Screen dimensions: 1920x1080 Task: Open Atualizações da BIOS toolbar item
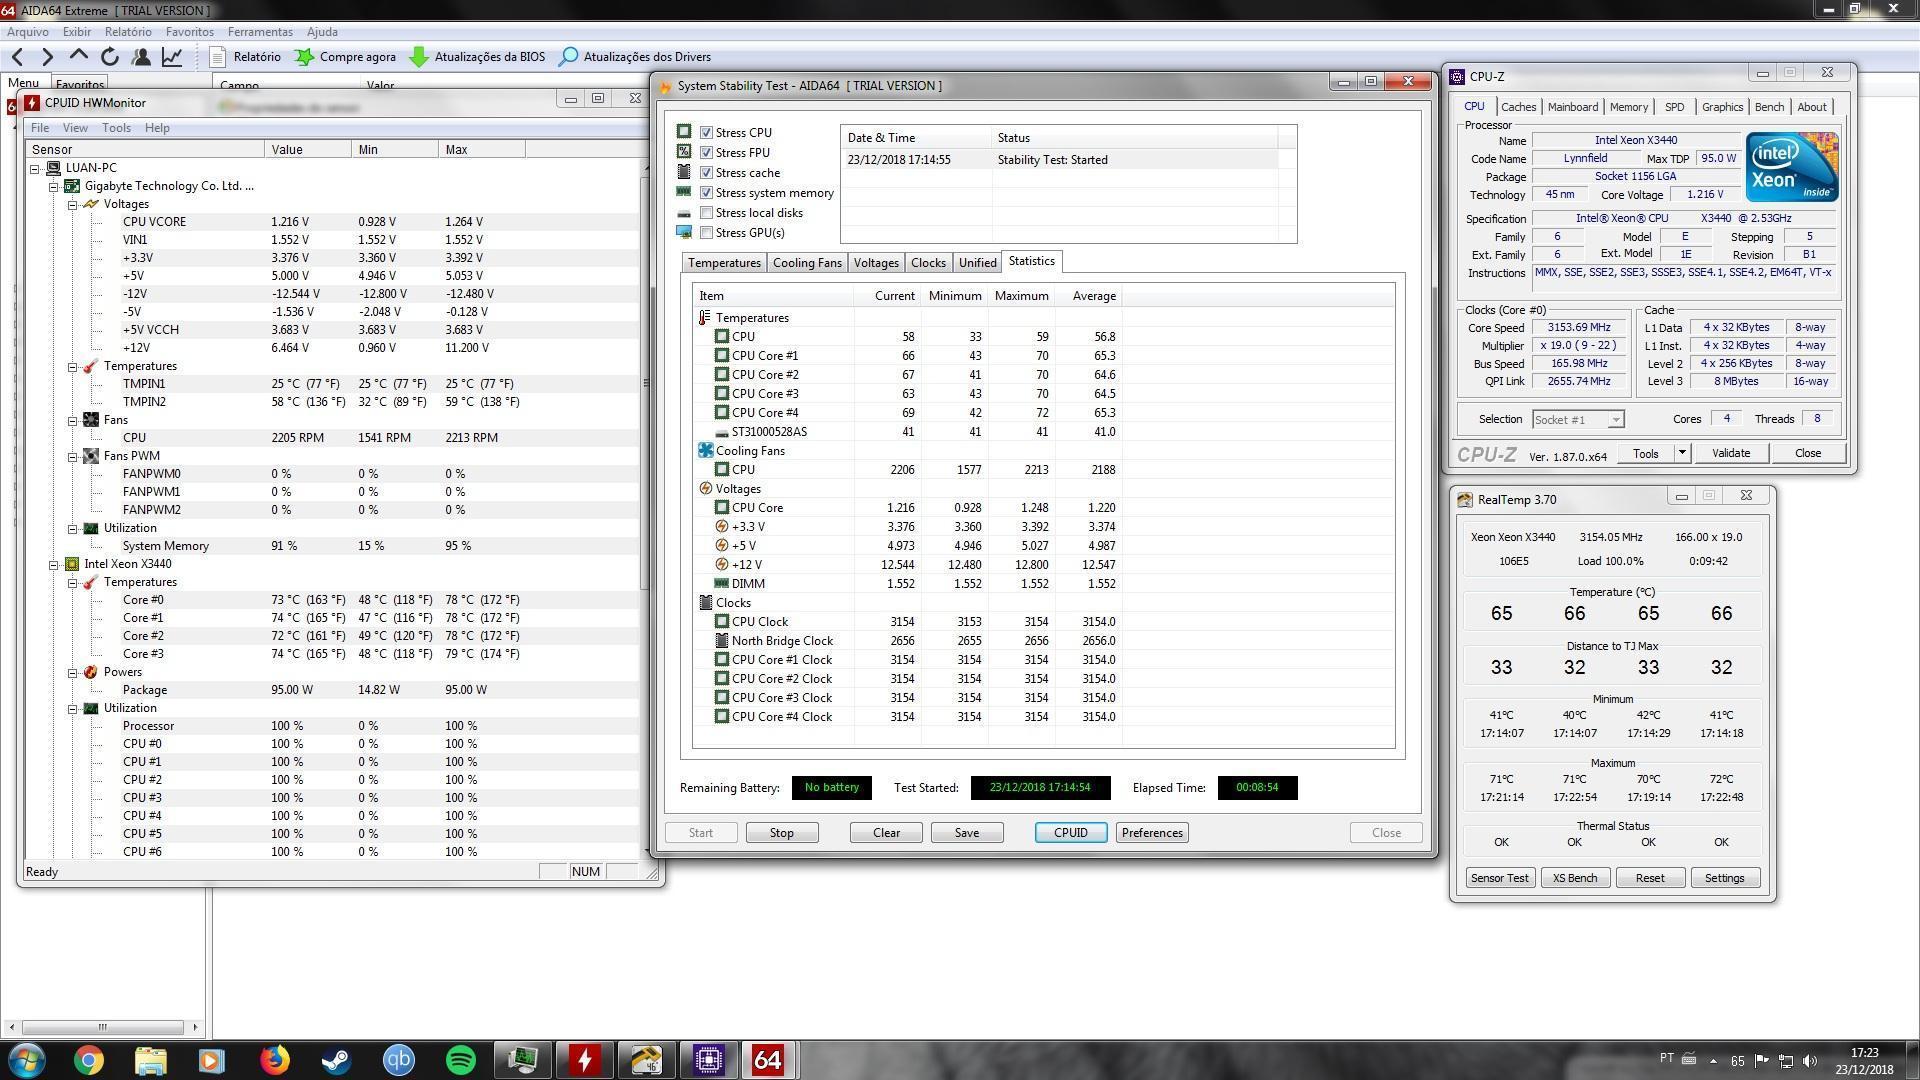pyautogui.click(x=477, y=57)
